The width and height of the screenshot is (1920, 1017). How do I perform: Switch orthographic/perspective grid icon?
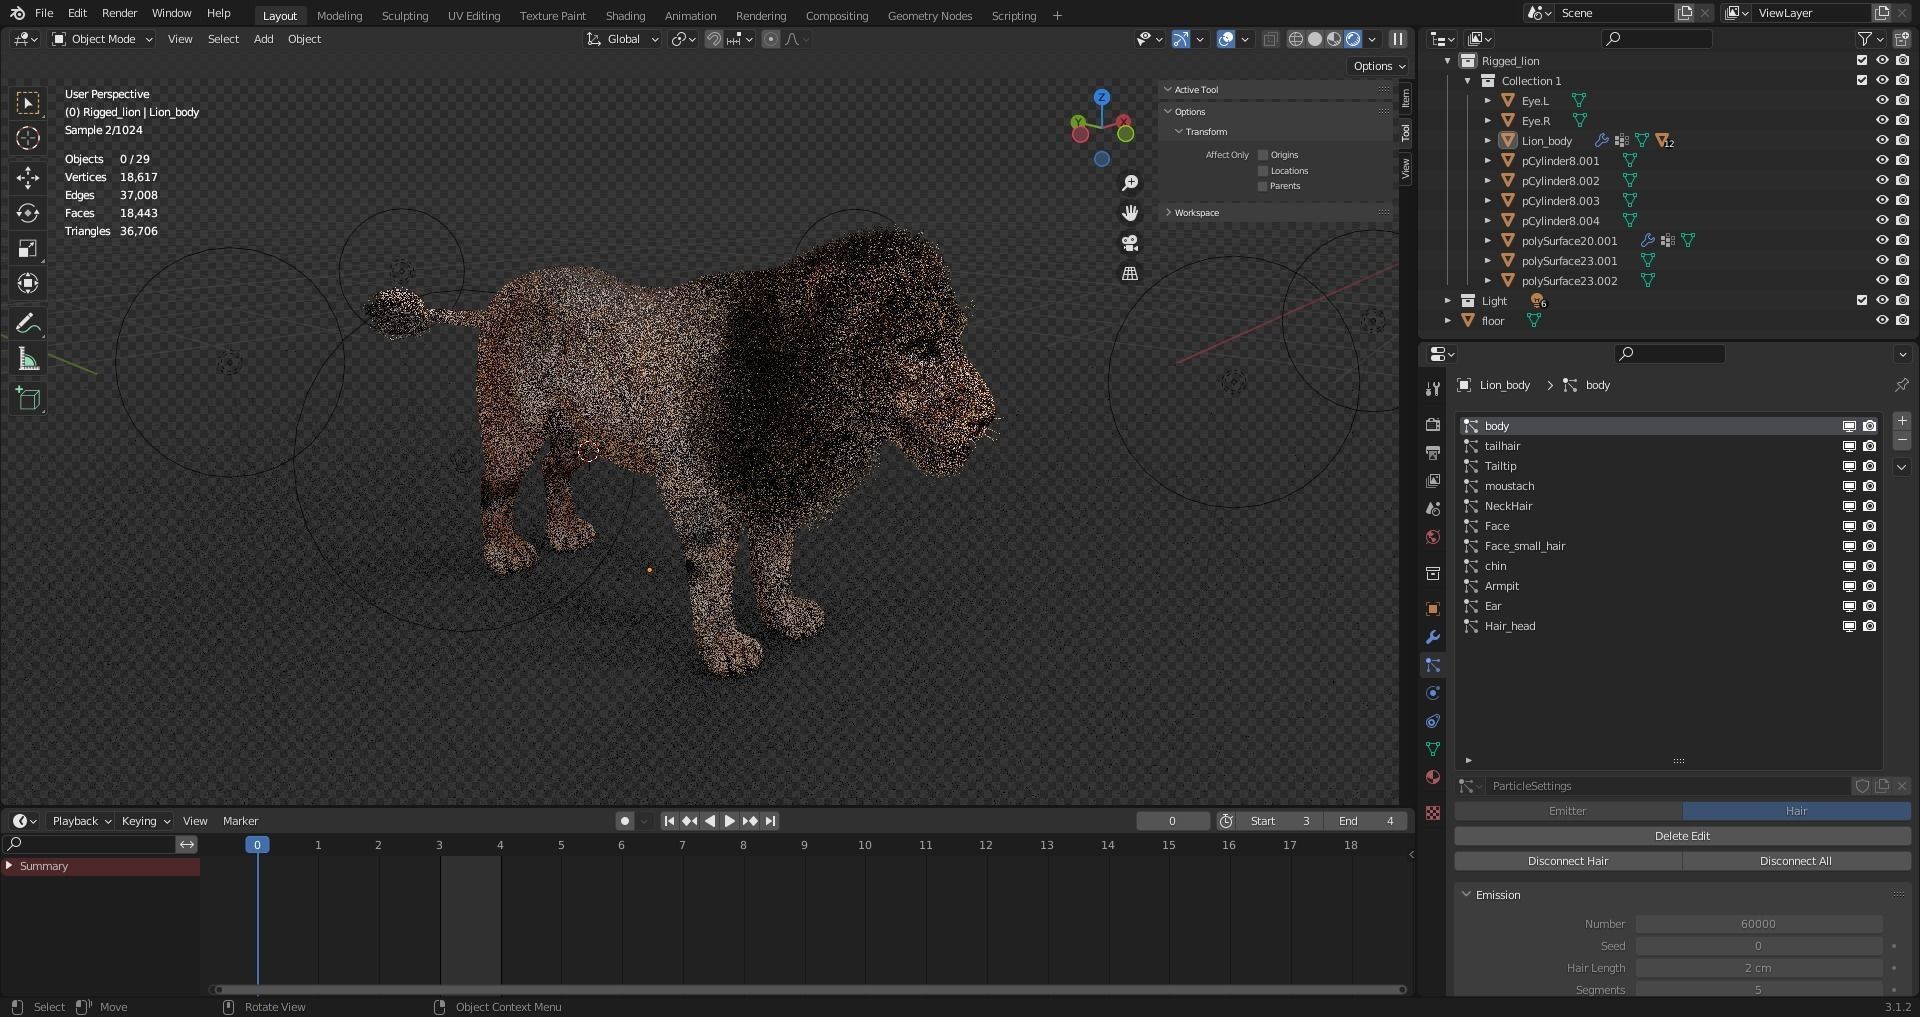(1130, 273)
